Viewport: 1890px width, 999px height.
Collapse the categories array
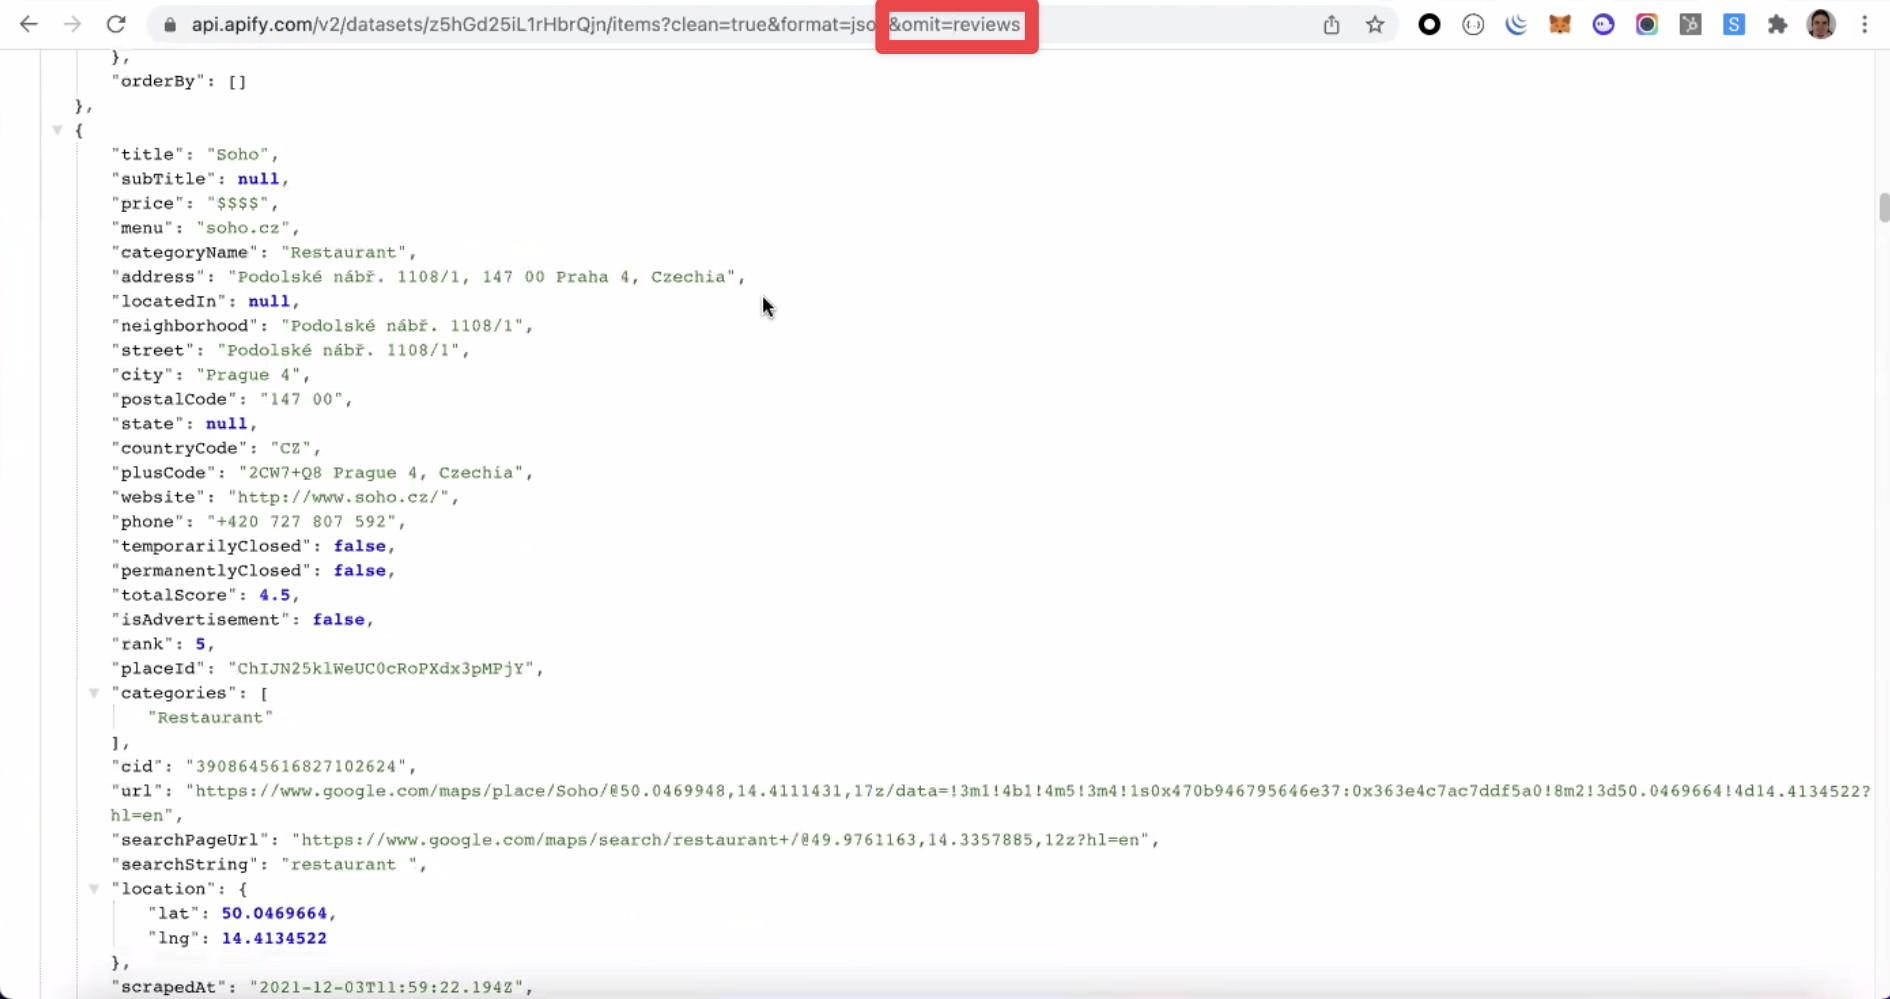[x=94, y=692]
